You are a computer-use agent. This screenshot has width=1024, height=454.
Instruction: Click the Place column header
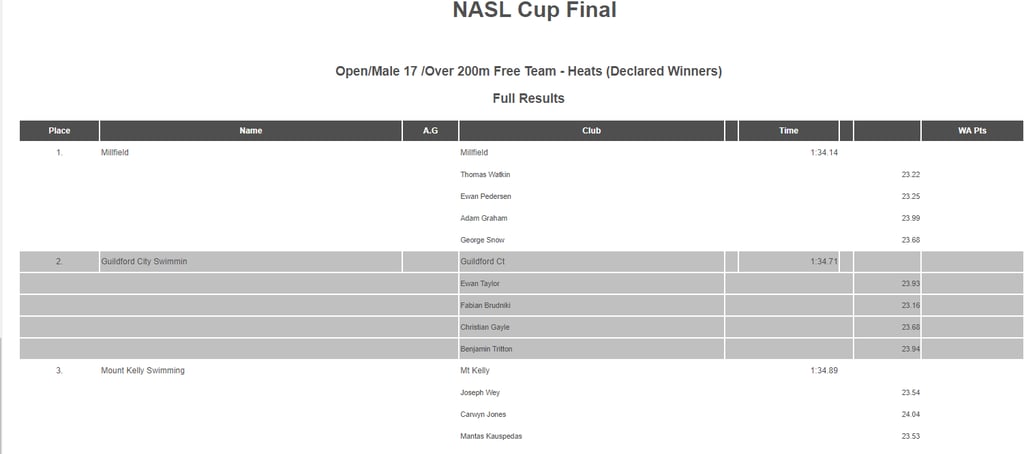pos(59,131)
